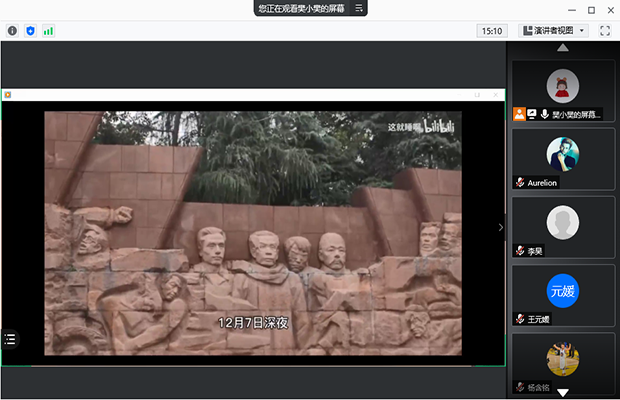Open the blue security shield icon
Image resolution: width=620 pixels, height=400 pixels.
click(30, 31)
